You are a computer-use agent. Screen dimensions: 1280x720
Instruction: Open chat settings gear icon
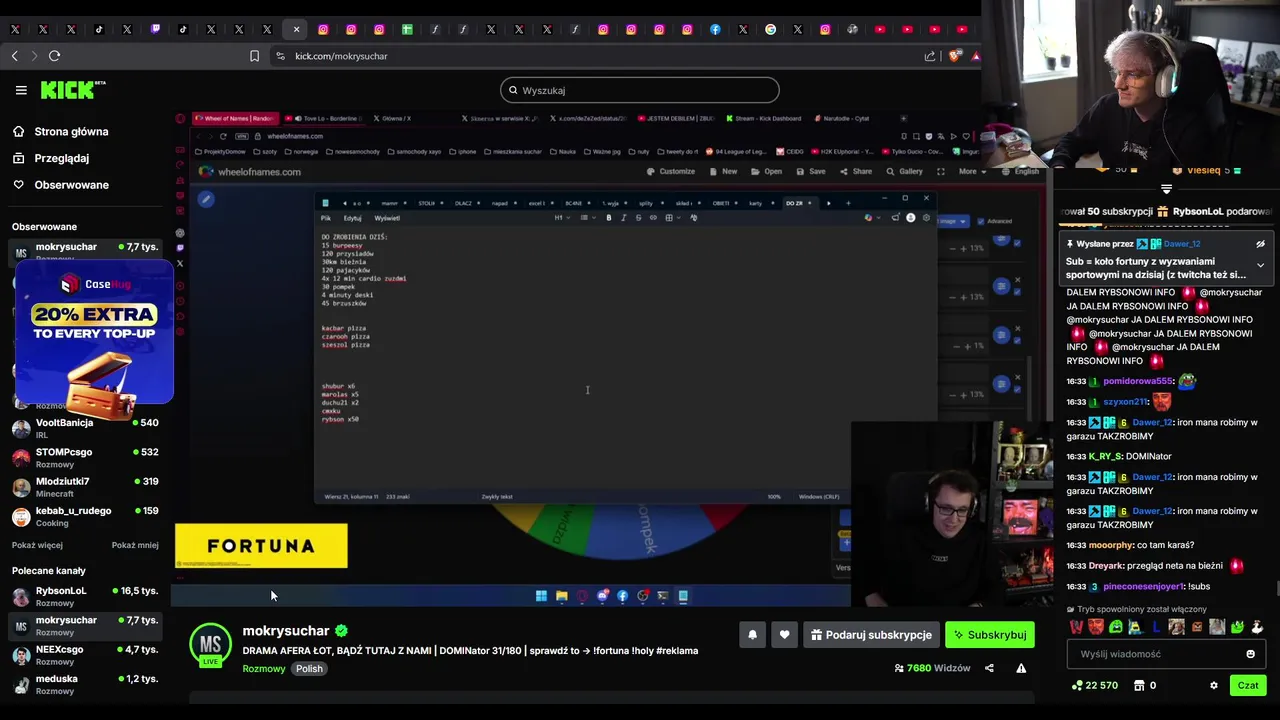pyautogui.click(x=1214, y=685)
